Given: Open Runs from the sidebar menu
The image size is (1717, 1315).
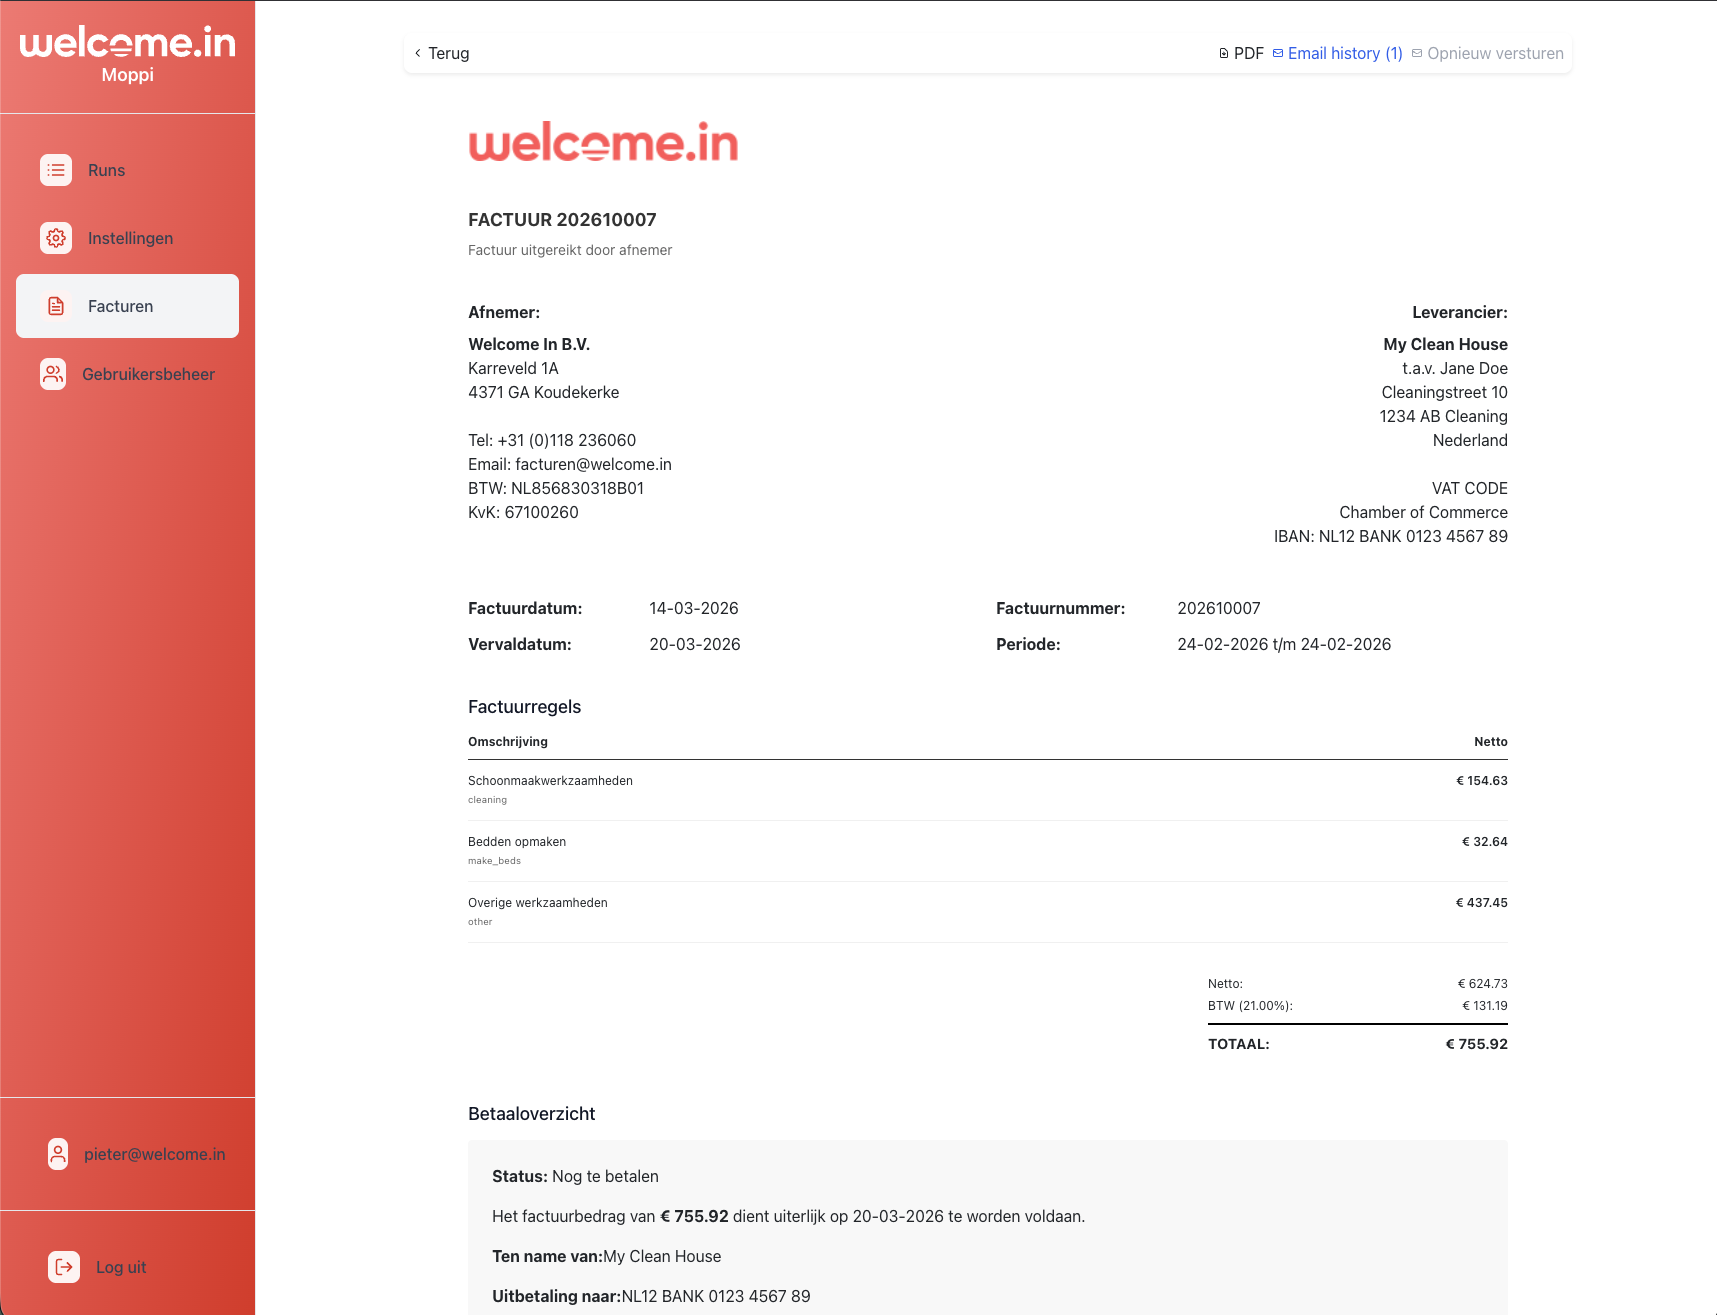Looking at the screenshot, I should click(x=106, y=170).
